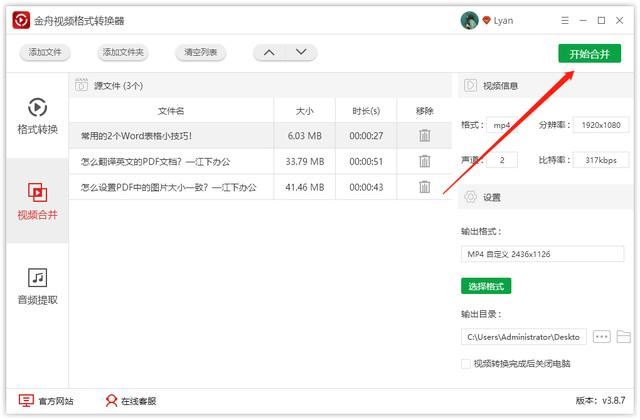Click the 输出格式 field showing MP4 自定义 2436x1126
The image size is (640, 420).
click(542, 254)
